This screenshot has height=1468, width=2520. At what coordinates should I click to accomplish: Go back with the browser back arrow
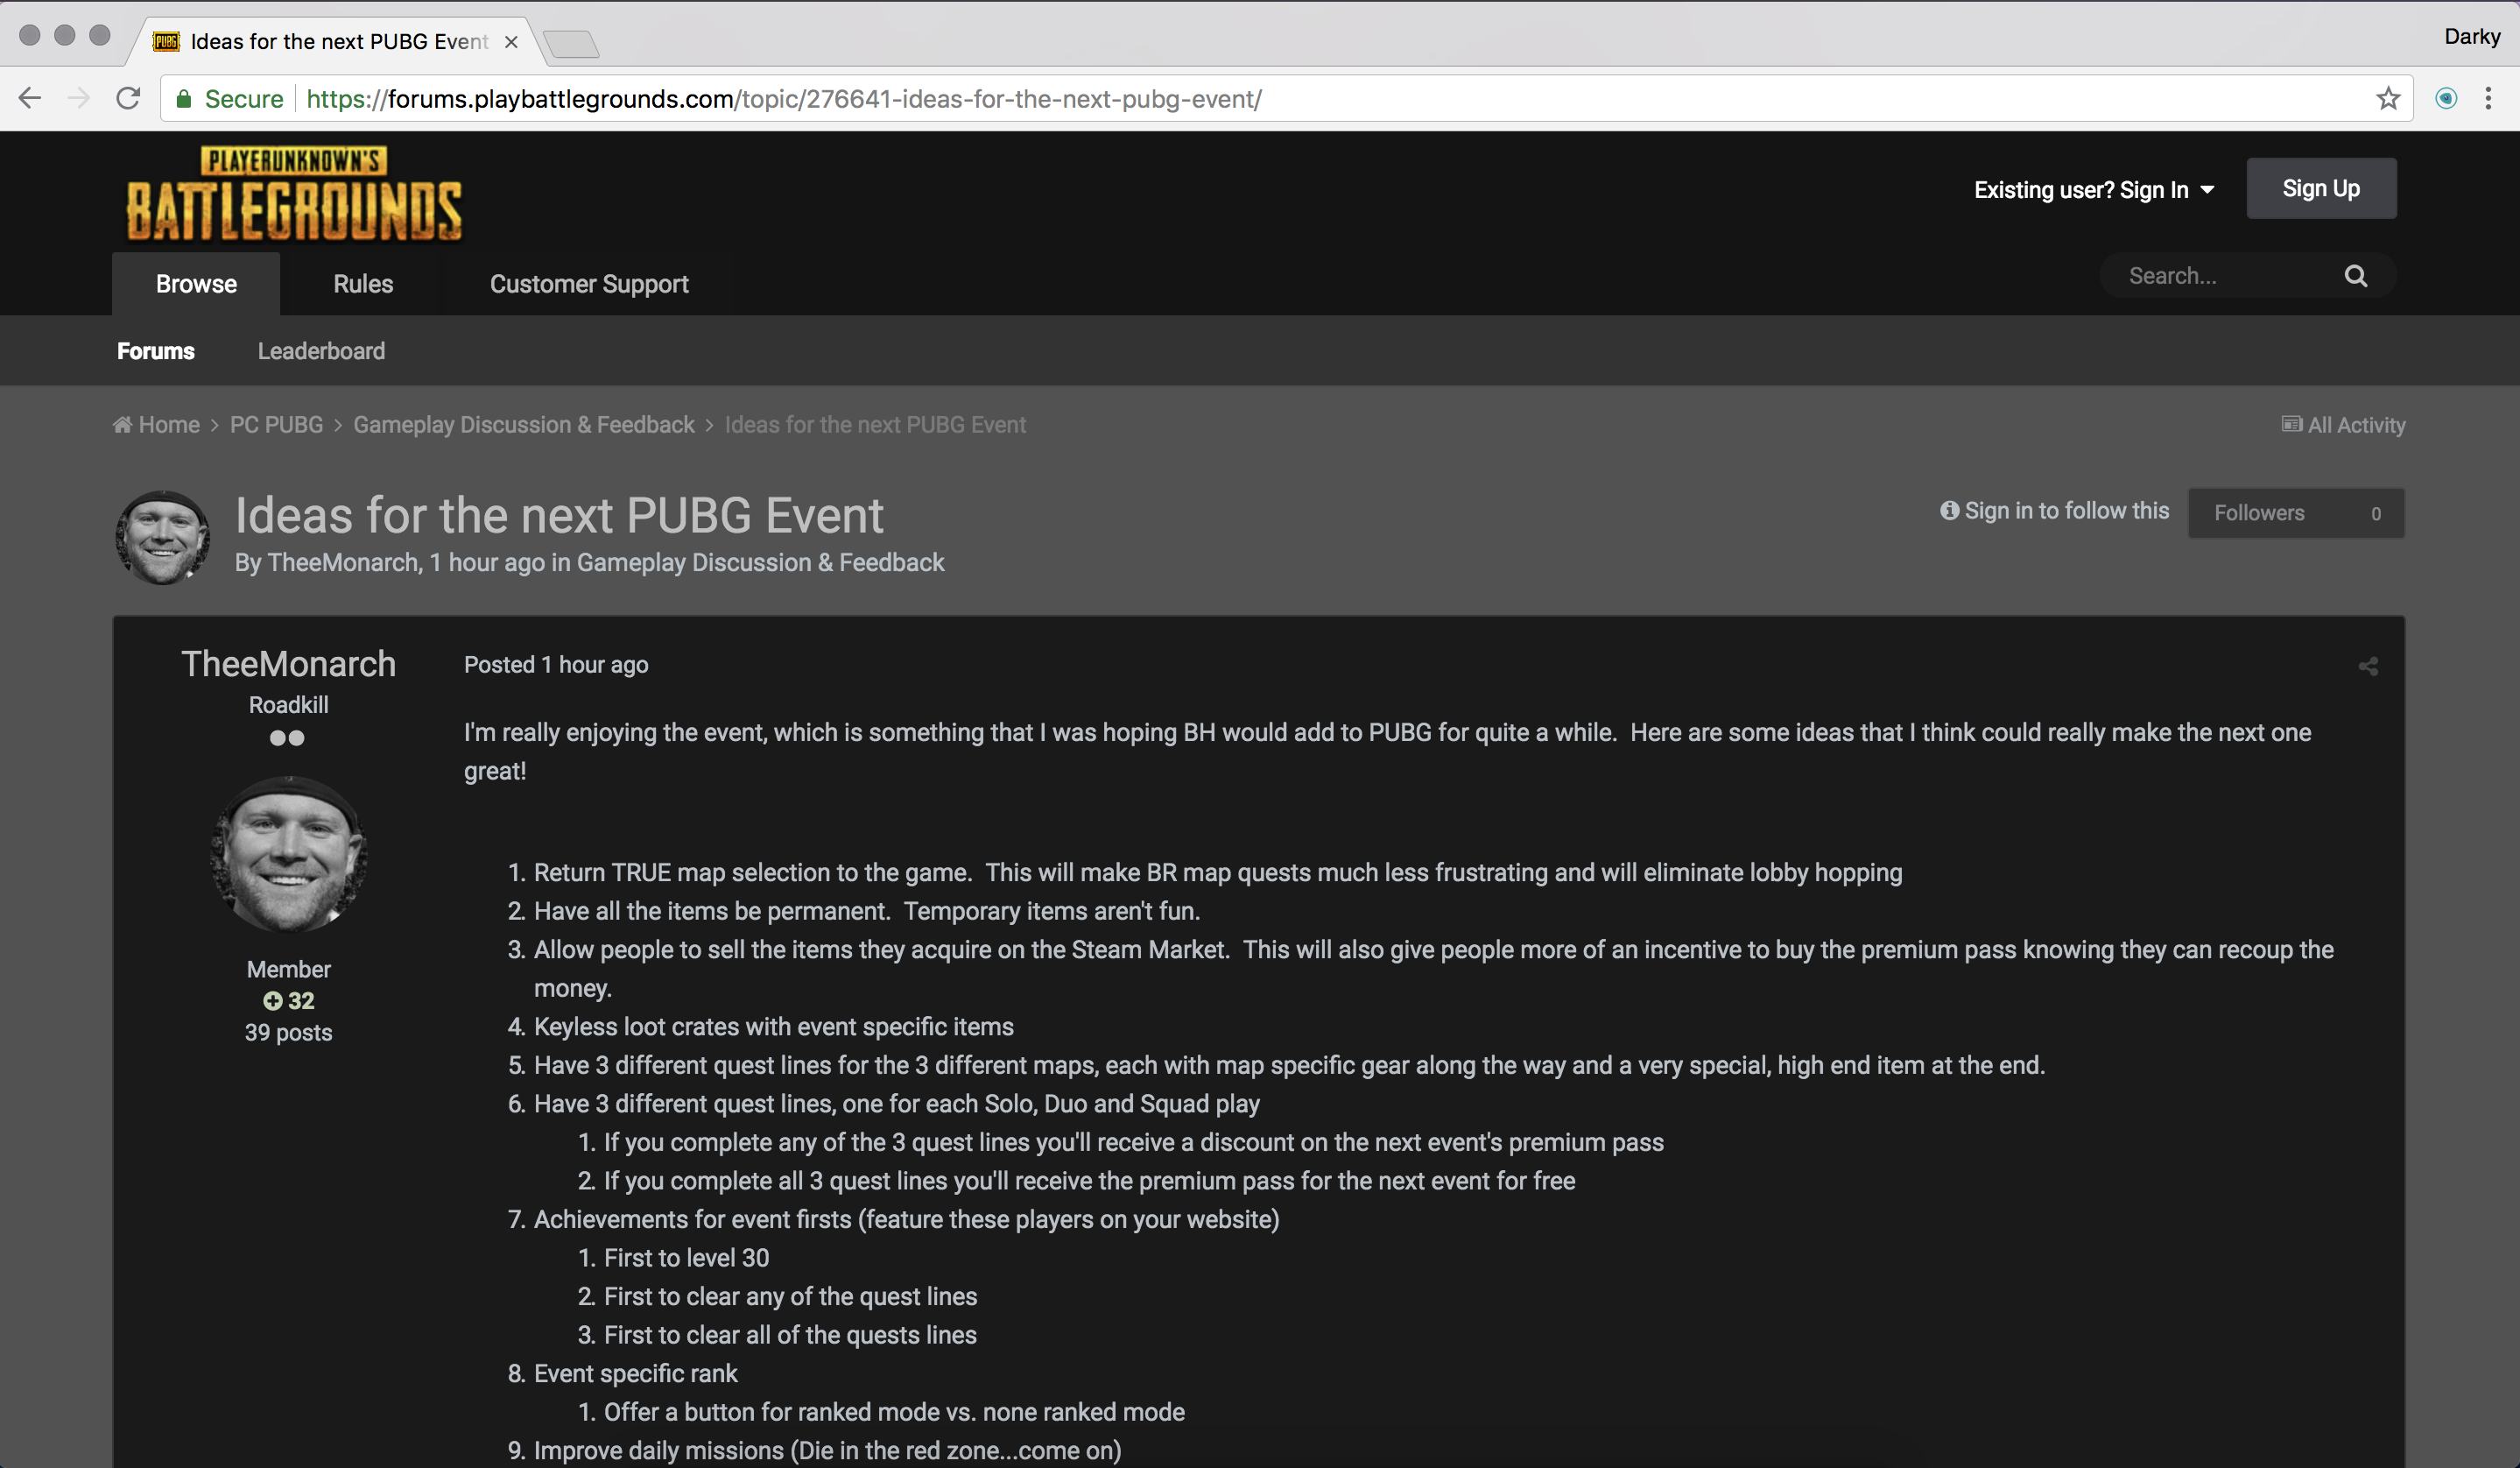coord(30,98)
